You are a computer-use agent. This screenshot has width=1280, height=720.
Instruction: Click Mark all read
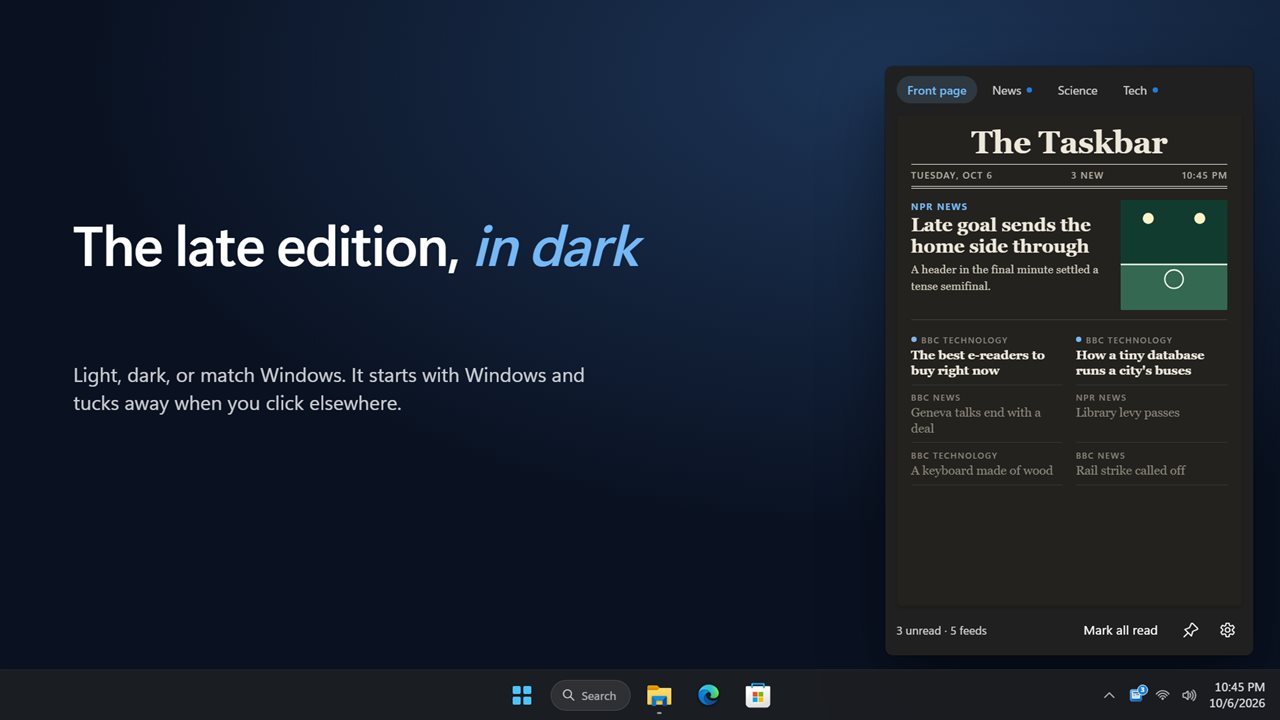coord(1120,631)
